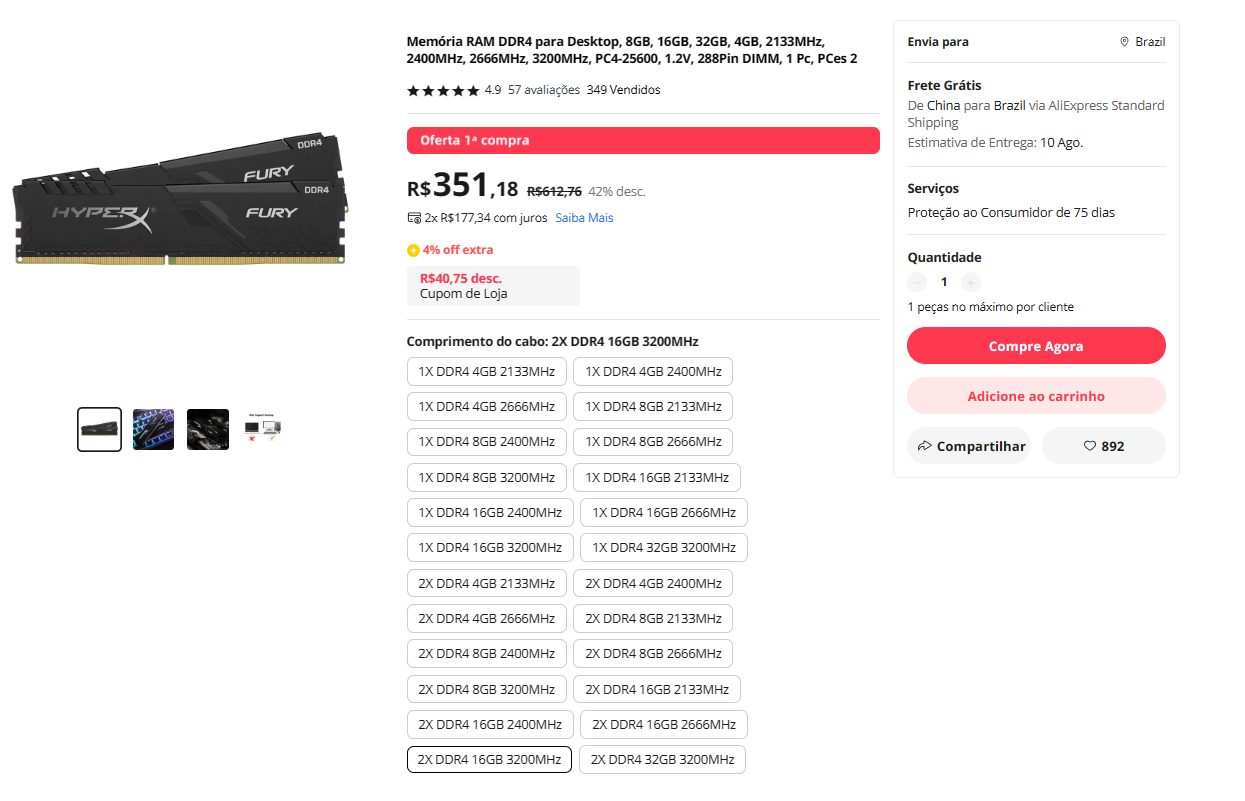Increase quantity with the plus button

971,282
